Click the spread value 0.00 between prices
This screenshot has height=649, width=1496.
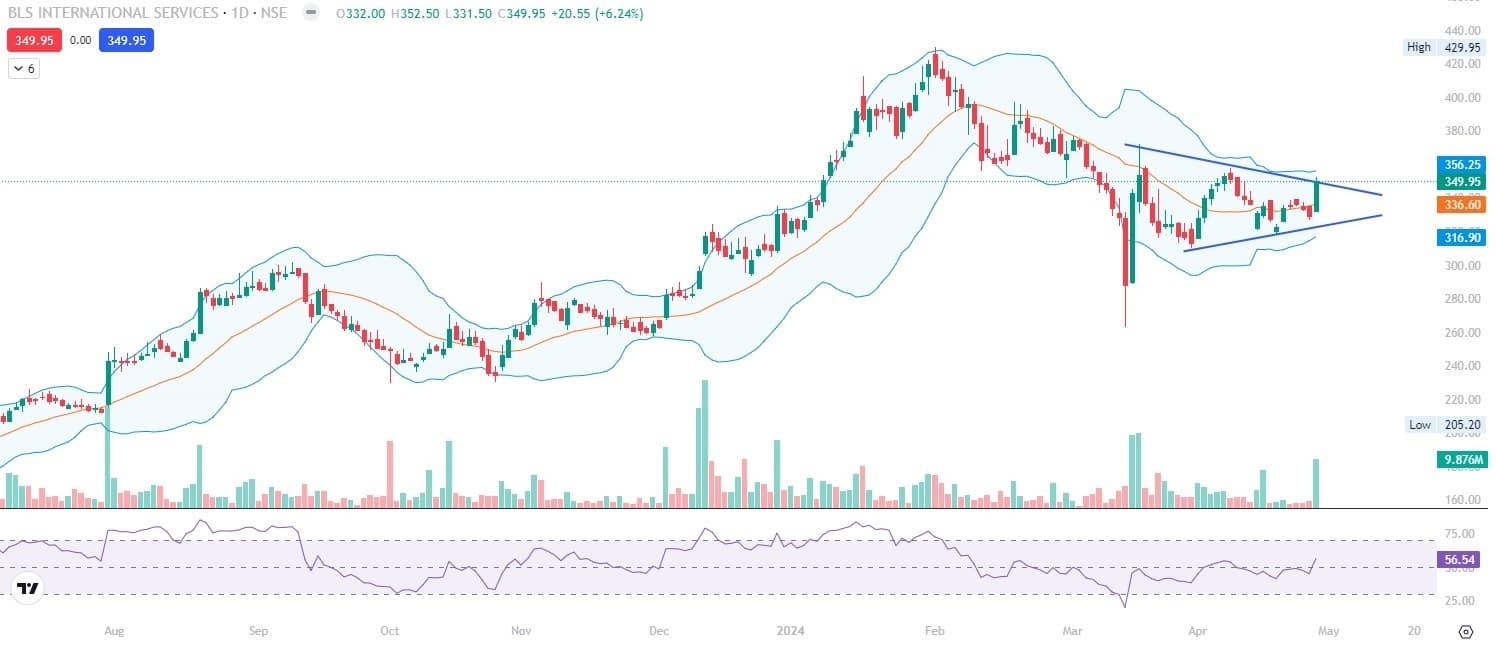(x=81, y=41)
